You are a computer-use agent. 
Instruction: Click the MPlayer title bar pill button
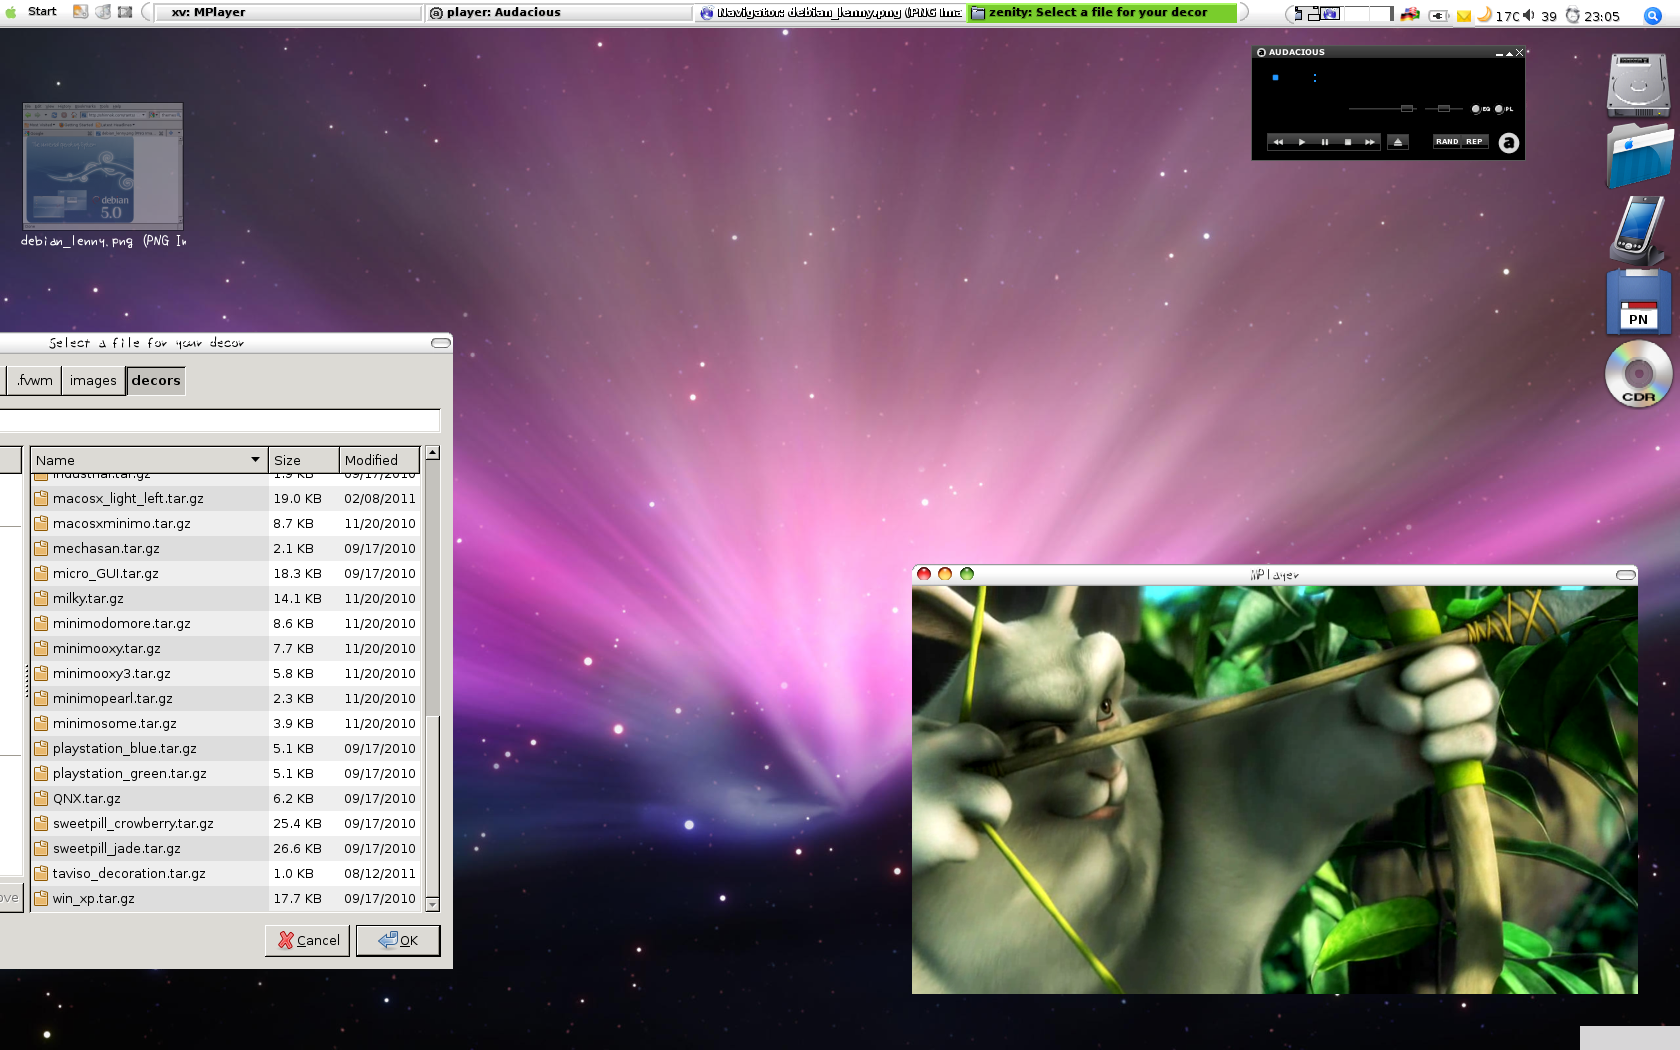pos(1626,575)
